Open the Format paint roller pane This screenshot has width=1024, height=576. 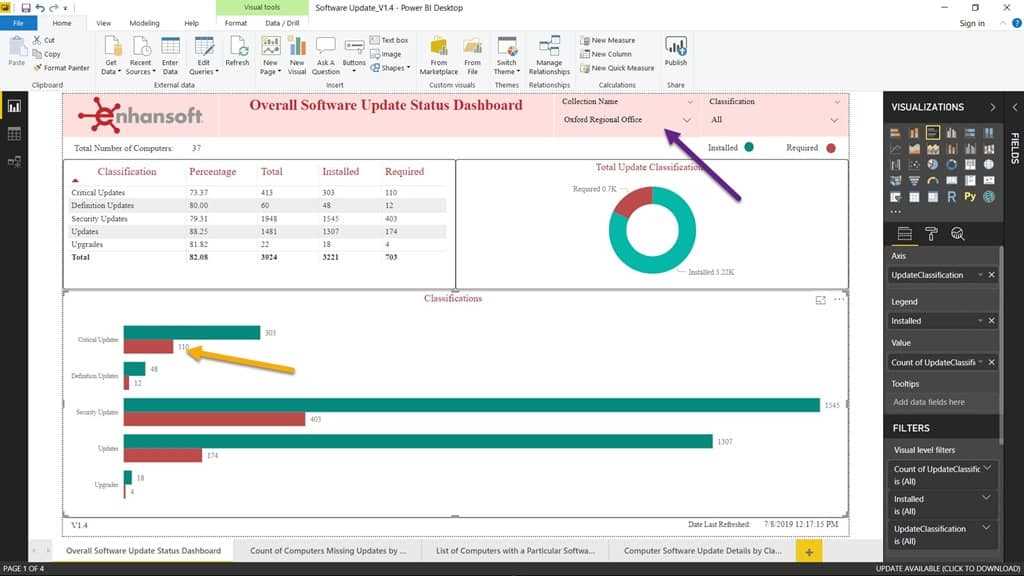coord(930,234)
